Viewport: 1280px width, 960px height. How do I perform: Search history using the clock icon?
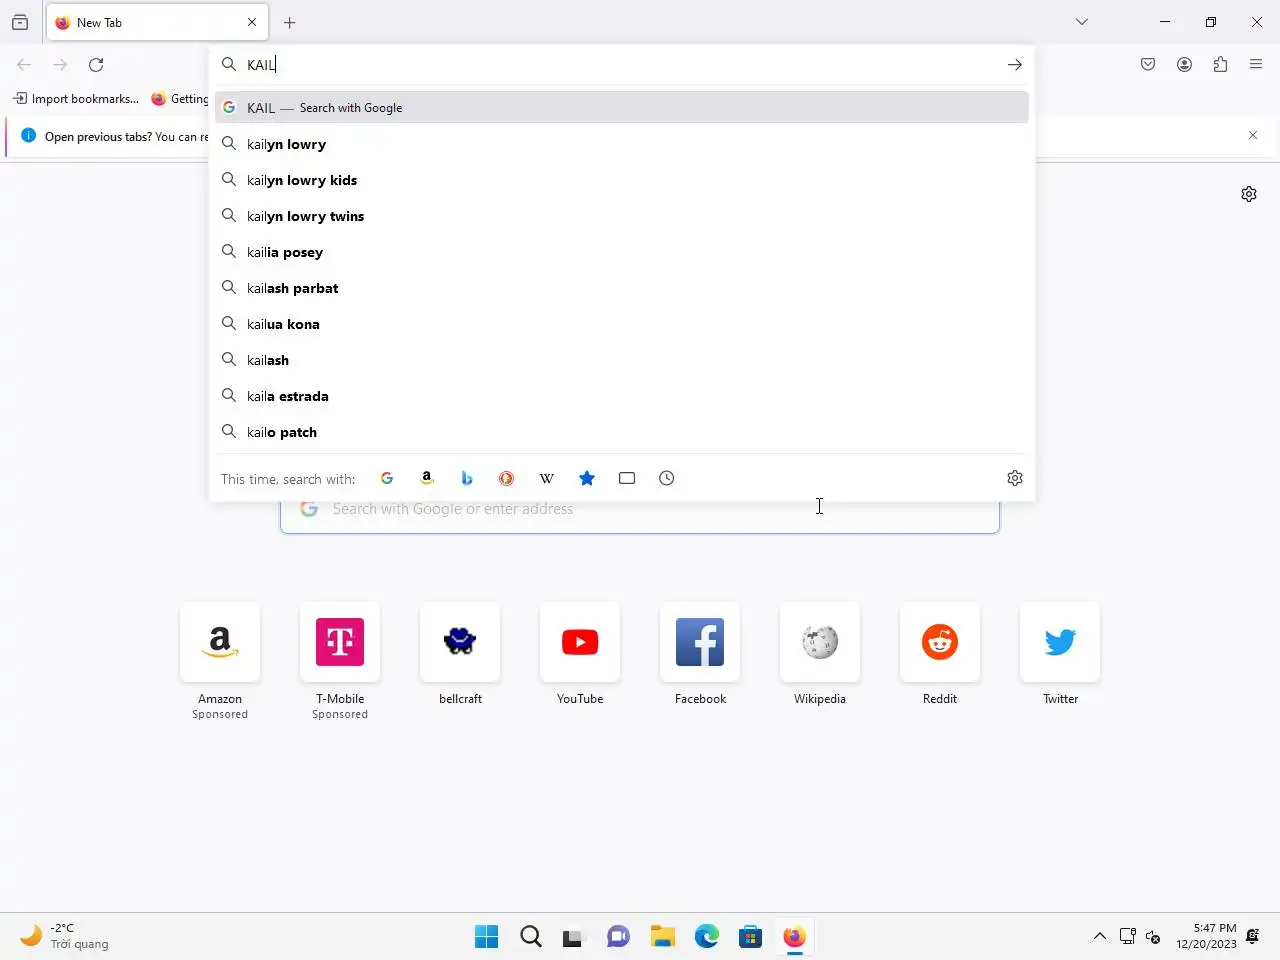(x=667, y=478)
